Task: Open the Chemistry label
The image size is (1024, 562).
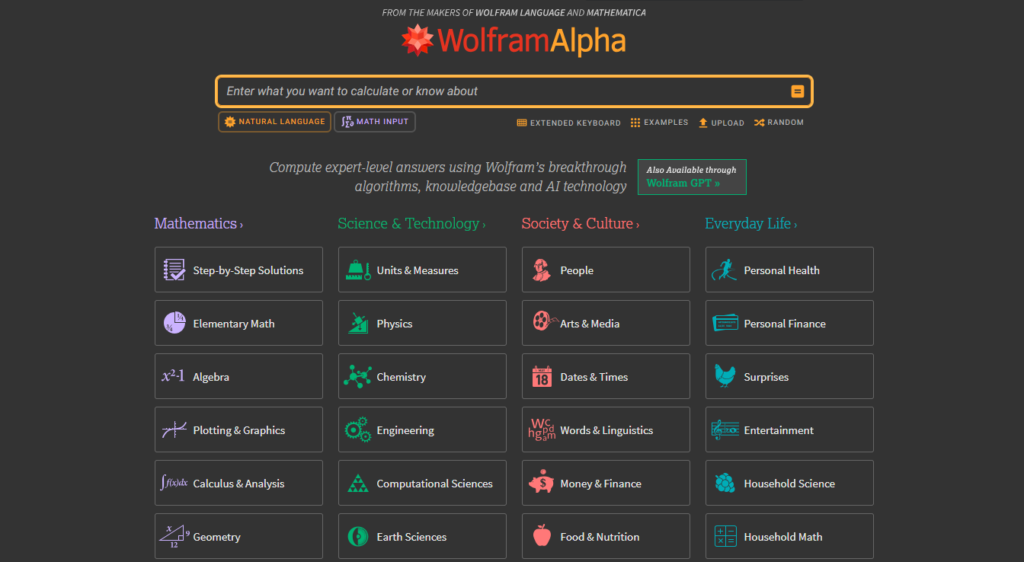Action: pyautogui.click(x=401, y=377)
